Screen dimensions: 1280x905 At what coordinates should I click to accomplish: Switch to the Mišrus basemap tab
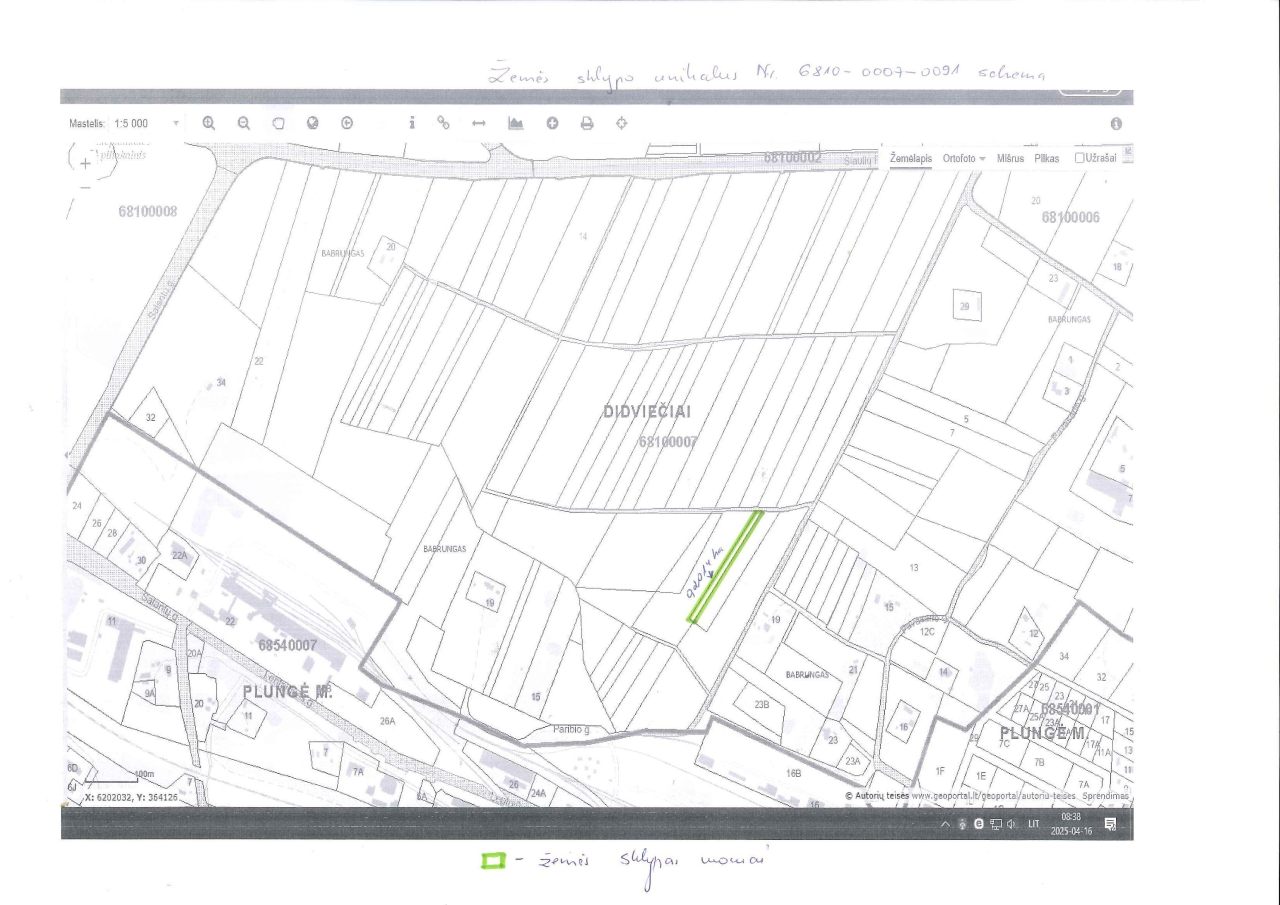point(1010,158)
